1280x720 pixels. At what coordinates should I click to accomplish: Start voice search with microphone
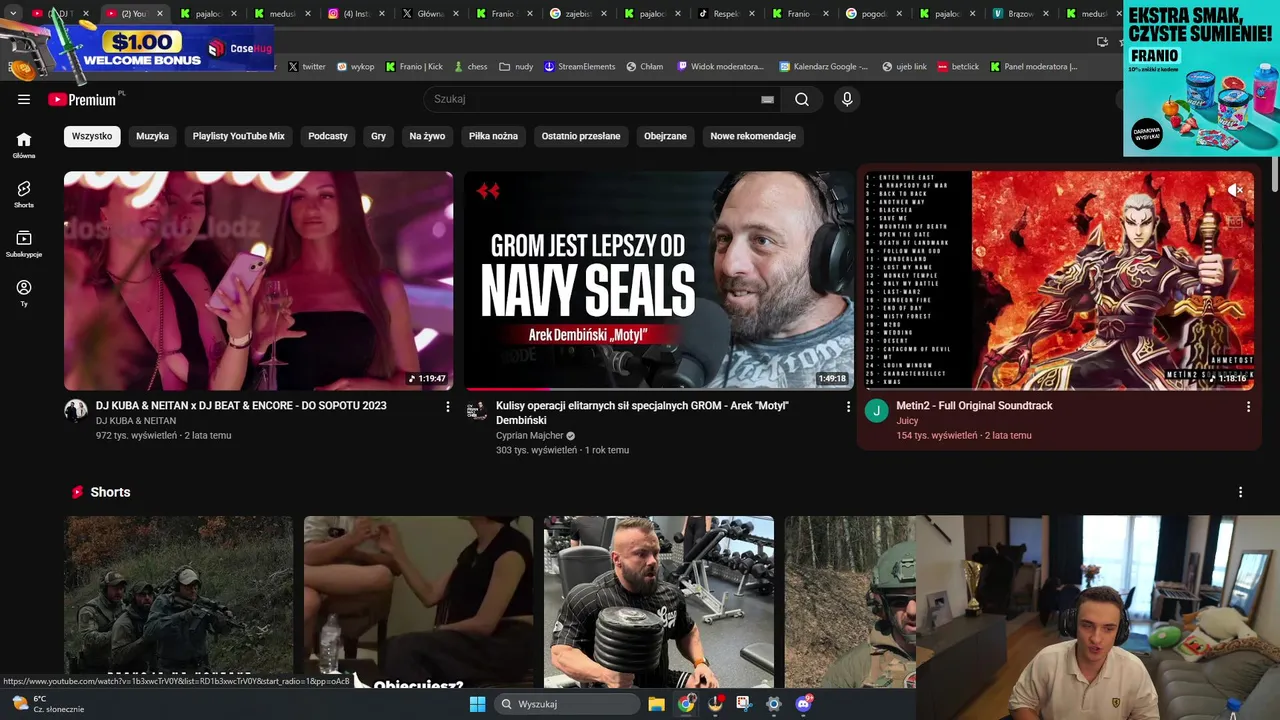point(847,99)
